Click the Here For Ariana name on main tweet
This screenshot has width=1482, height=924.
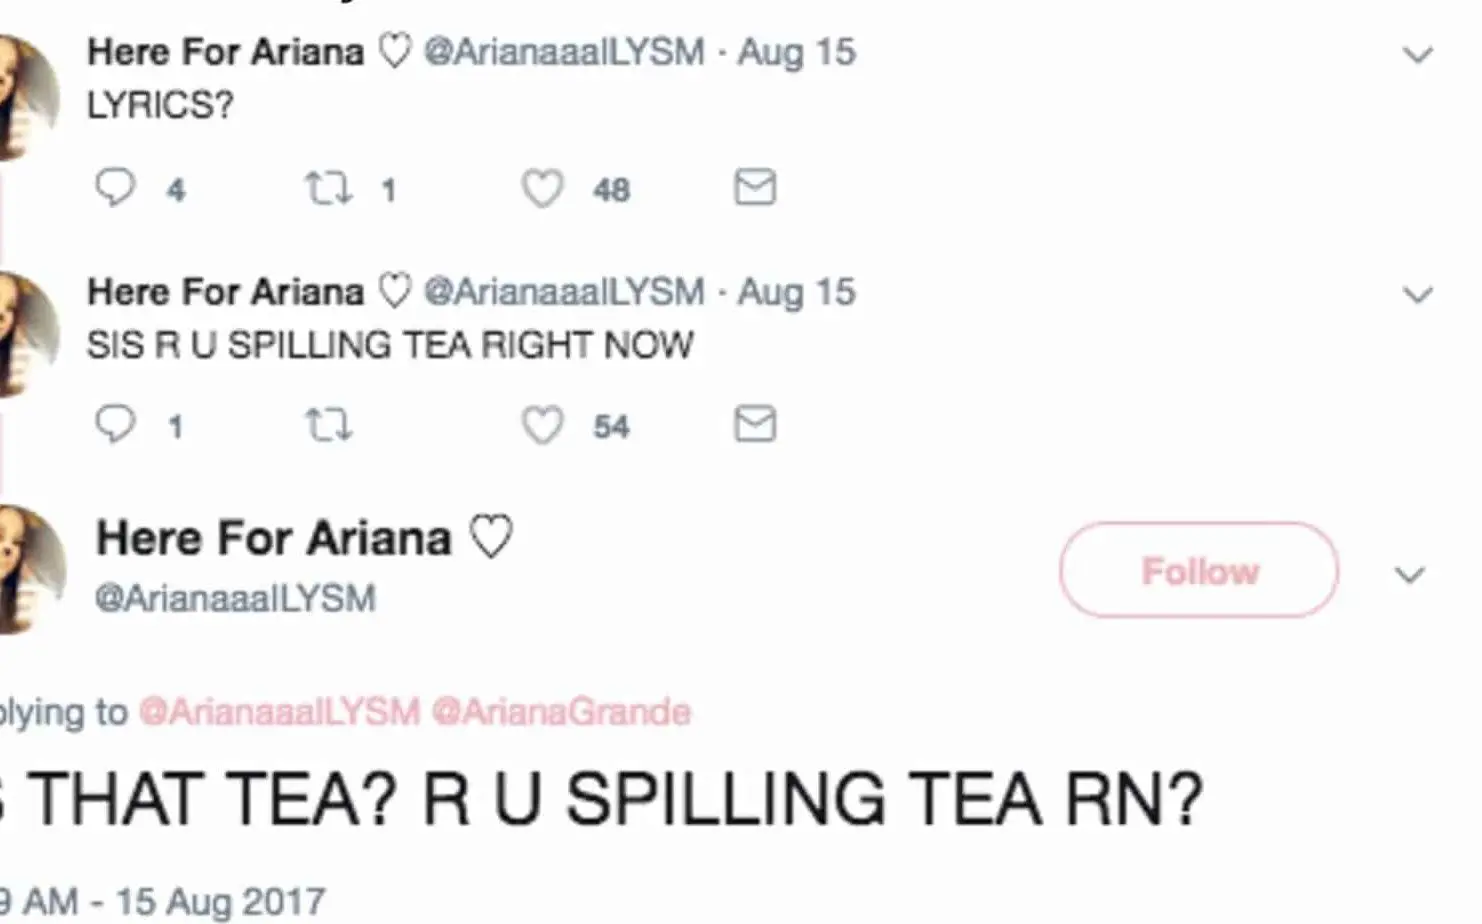pos(273,538)
